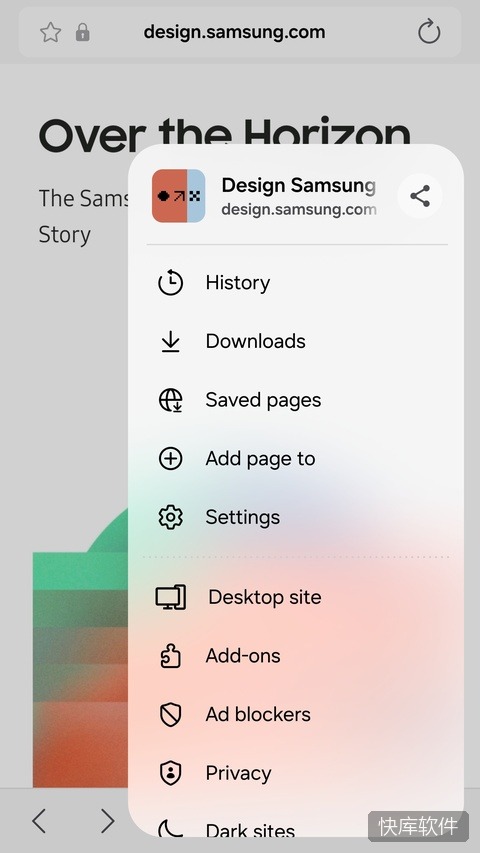Go forward with the right arrow
The width and height of the screenshot is (480, 853).
click(x=108, y=820)
